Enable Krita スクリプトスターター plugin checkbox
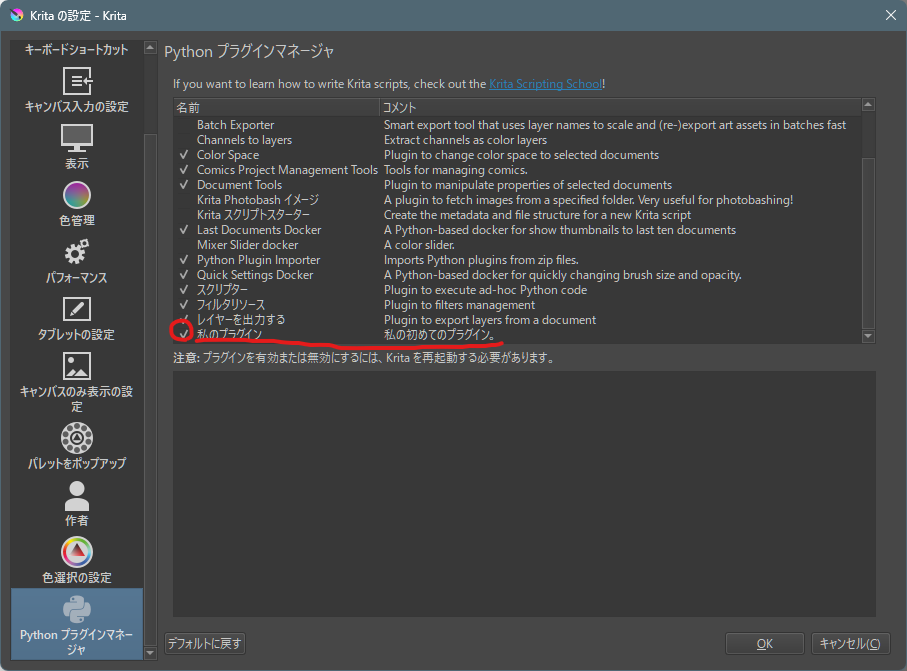Screen dimensions: 907x671 [184, 215]
